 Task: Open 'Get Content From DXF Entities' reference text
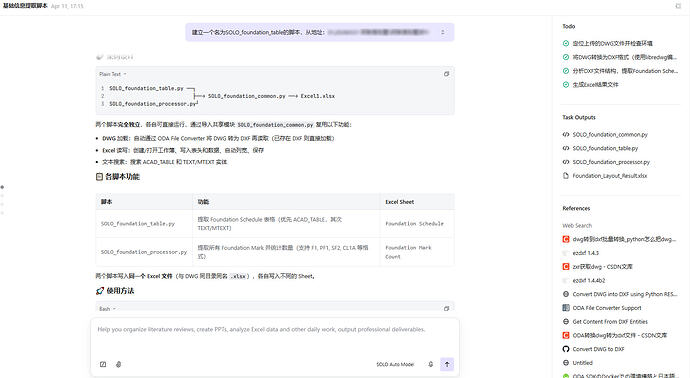(610, 322)
